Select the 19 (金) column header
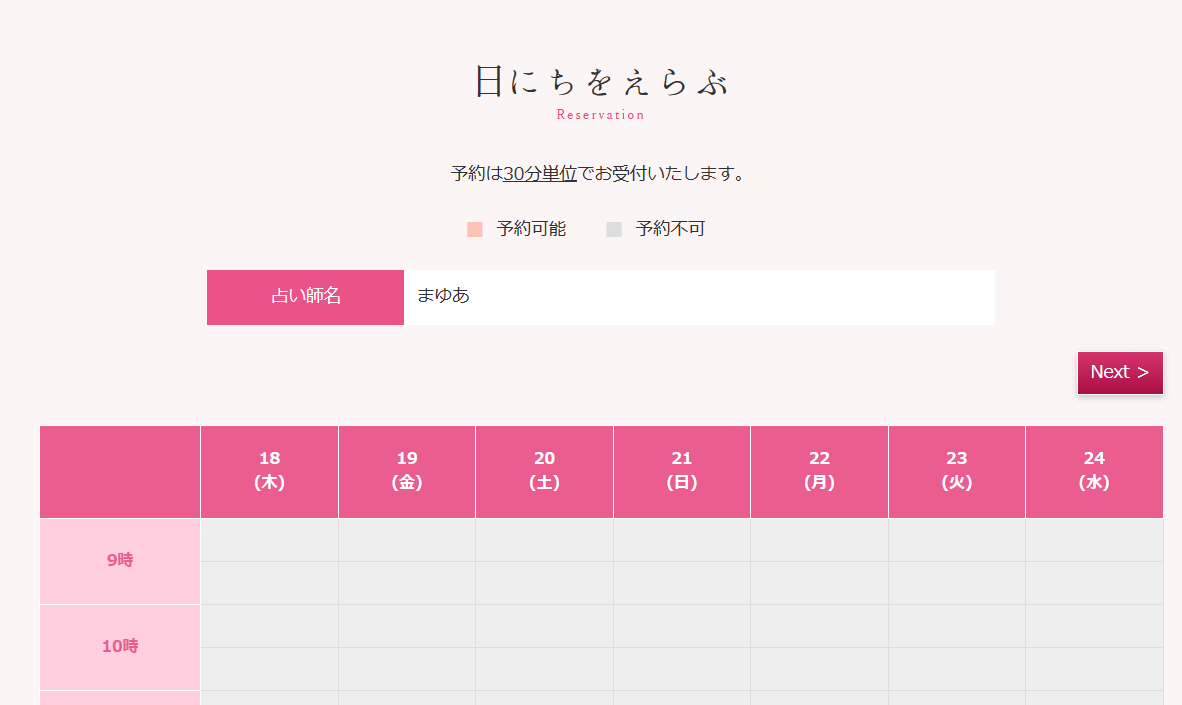 click(407, 471)
